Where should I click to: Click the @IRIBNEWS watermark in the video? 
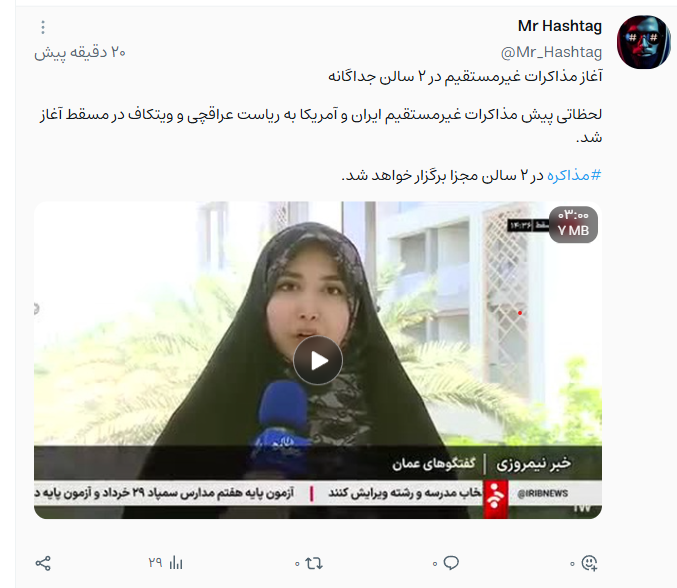coord(542,493)
